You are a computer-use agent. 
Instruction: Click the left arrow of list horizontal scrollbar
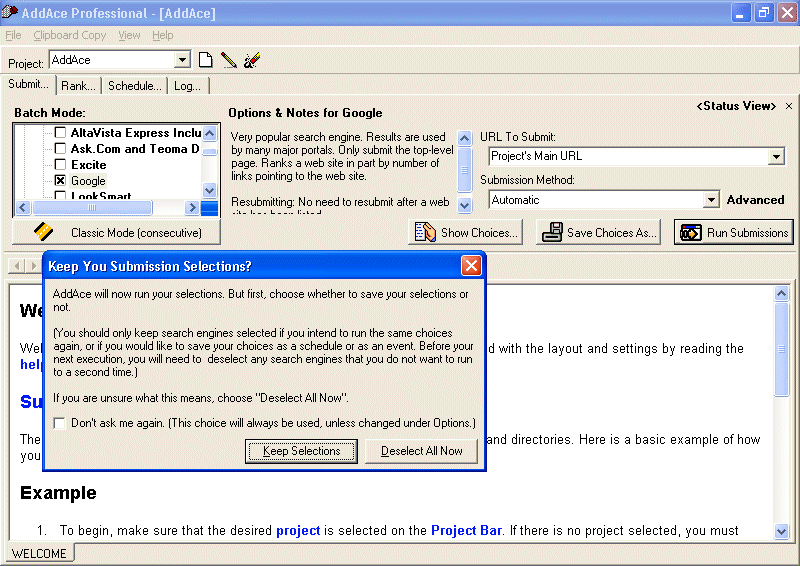pyautogui.click(x=23, y=207)
